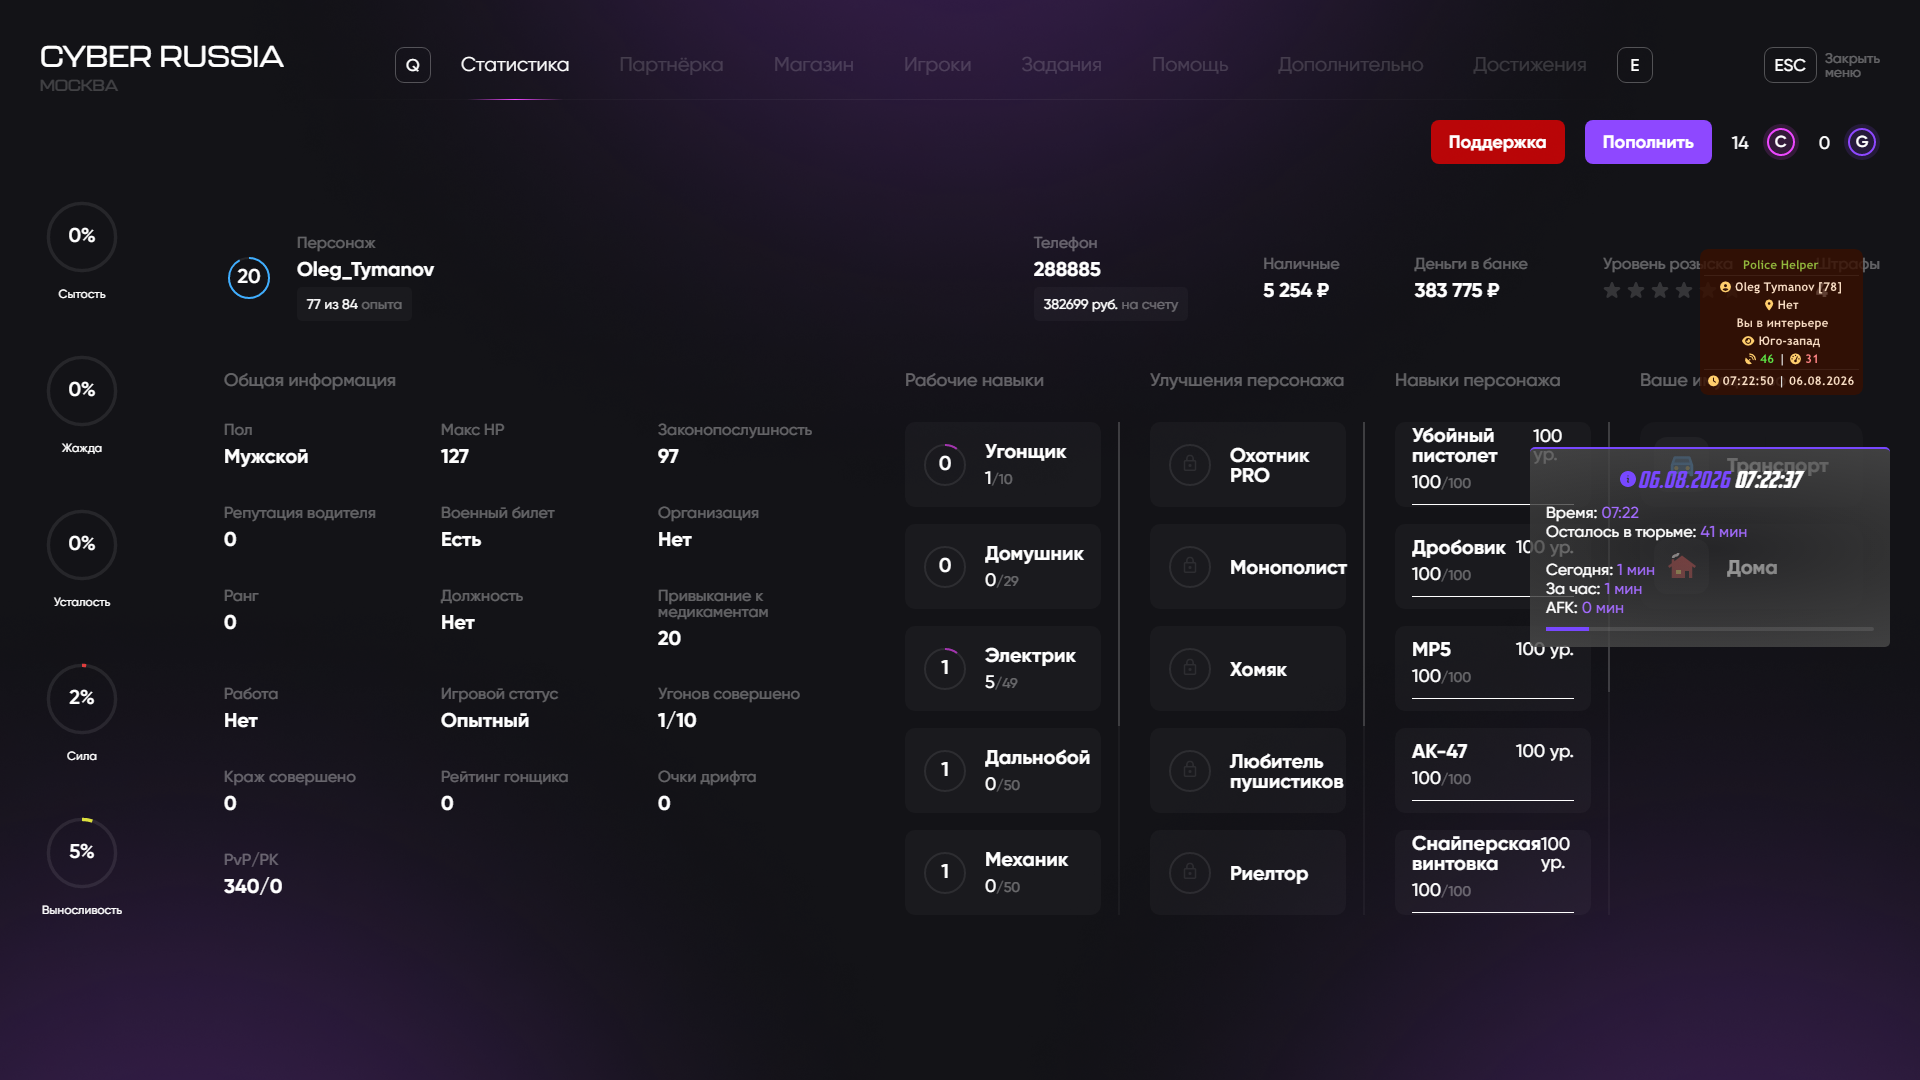This screenshot has height=1080, width=1920.
Task: Select the Жажда 0% circle indicator
Action: pyautogui.click(x=82, y=391)
